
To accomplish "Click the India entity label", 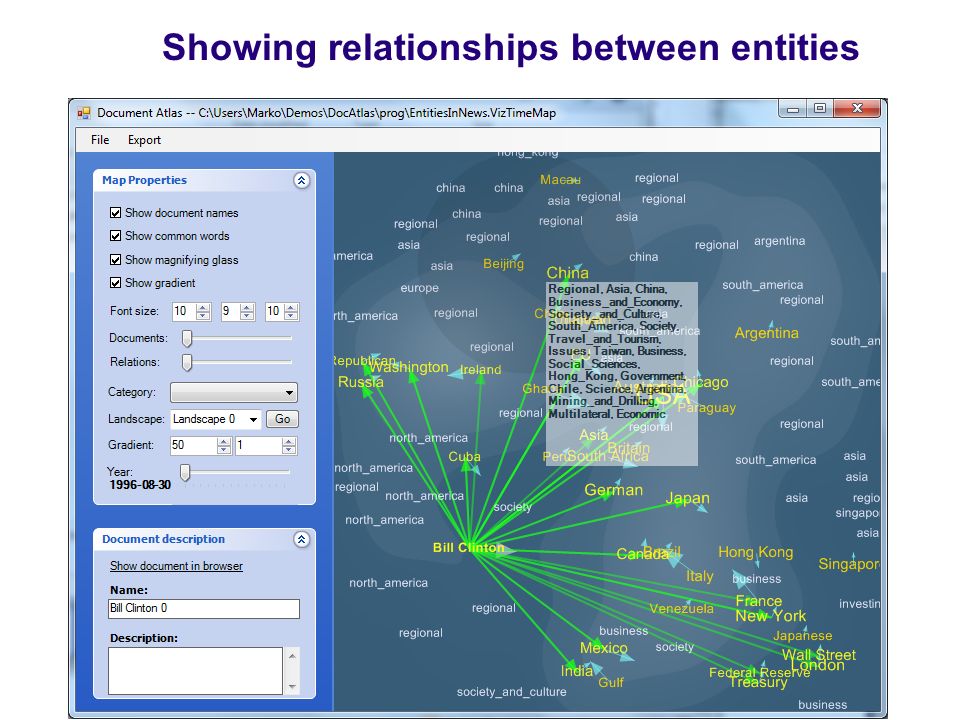I will [x=577, y=671].
